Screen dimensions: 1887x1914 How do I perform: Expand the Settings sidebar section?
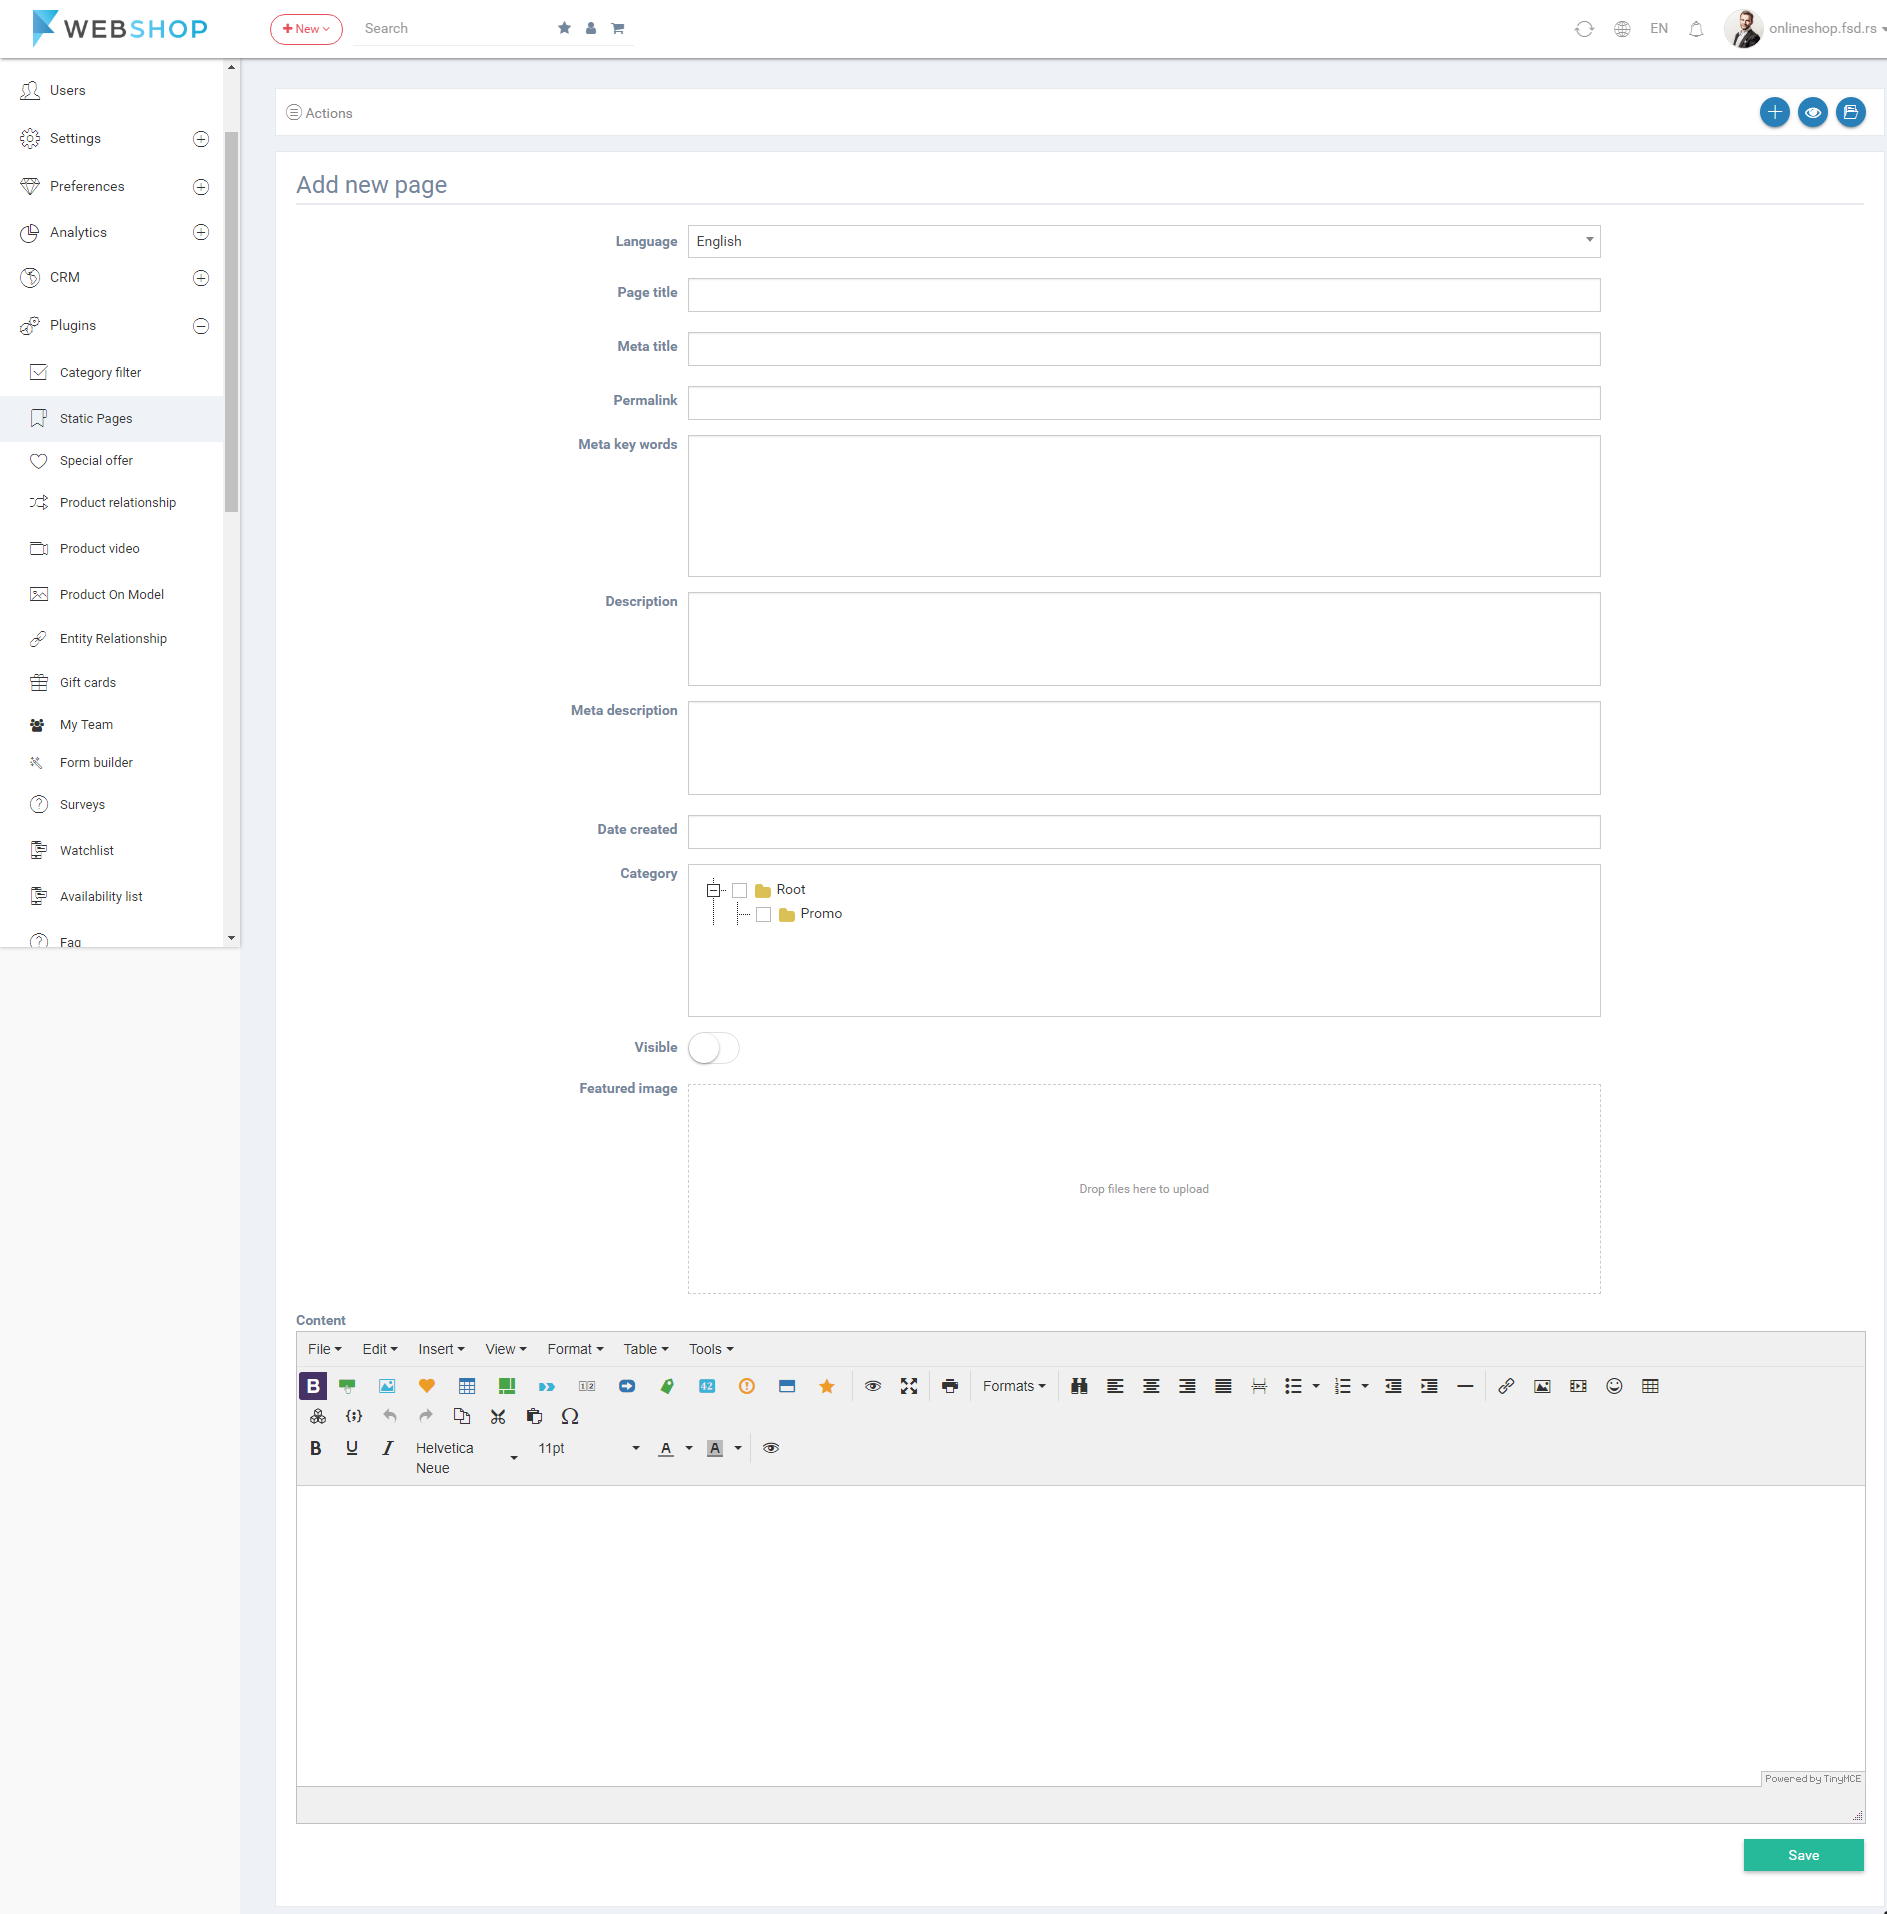click(201, 139)
